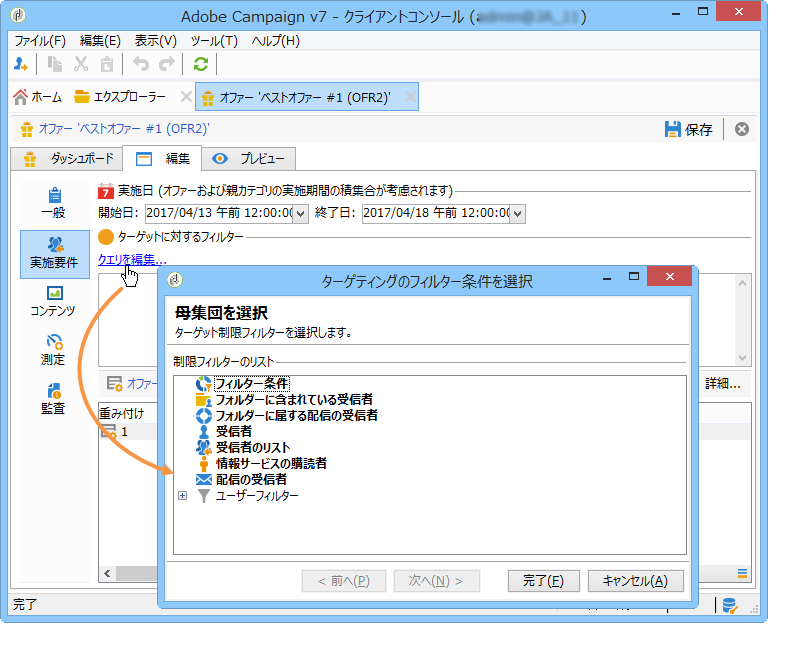The height and width of the screenshot is (649, 786).
Task: Select the weighting row with value 1
Action: (x=128, y=431)
